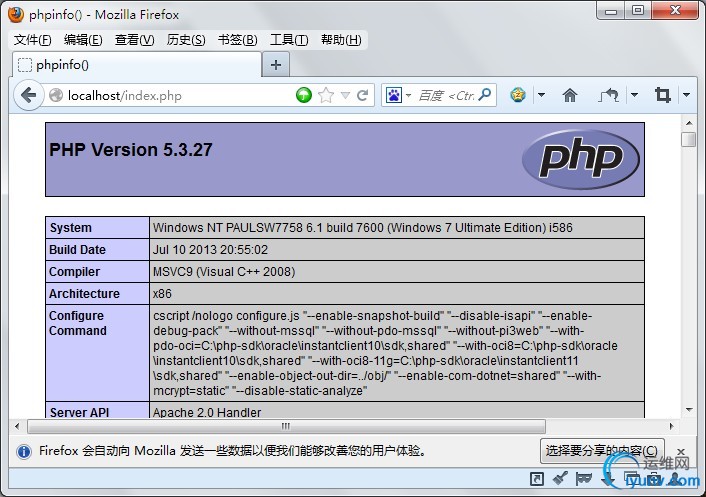This screenshot has width=706, height=497.
Task: Click the 选择要分享的内容(C) button
Action: coord(602,451)
